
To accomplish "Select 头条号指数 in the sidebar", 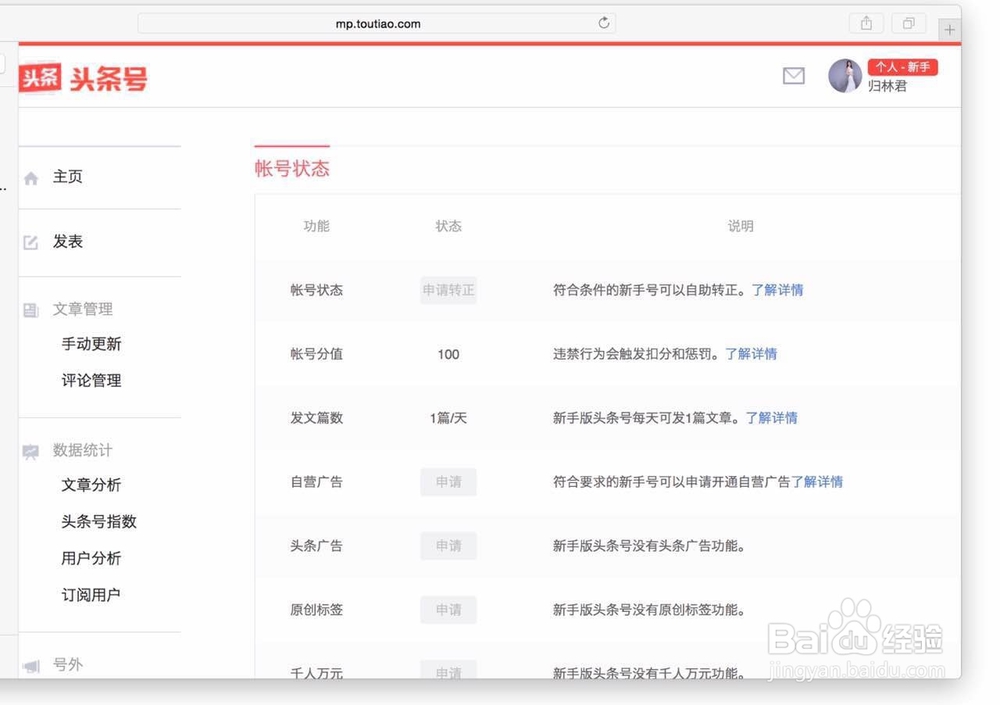I will [x=99, y=521].
